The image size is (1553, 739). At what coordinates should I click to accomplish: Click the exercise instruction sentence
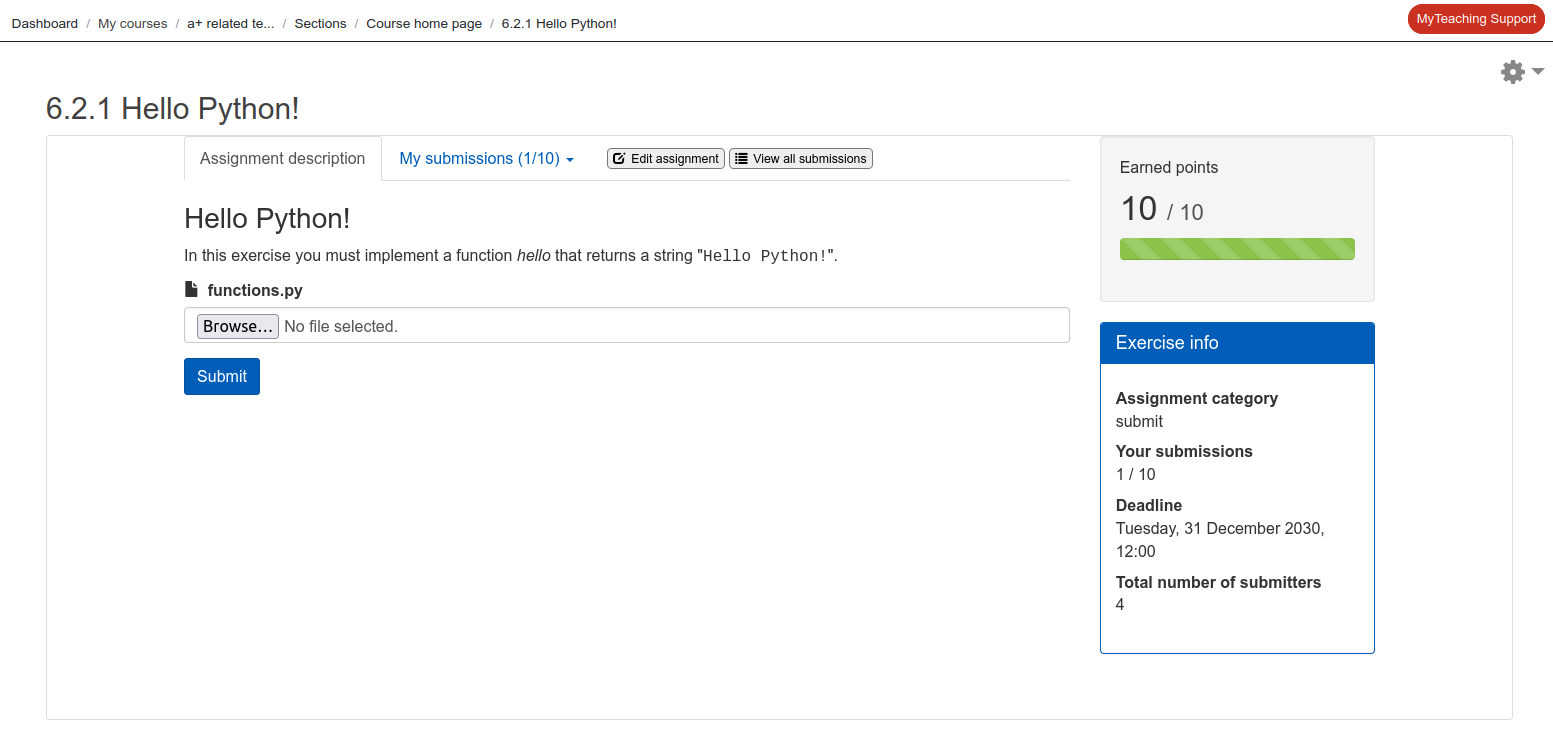(511, 255)
